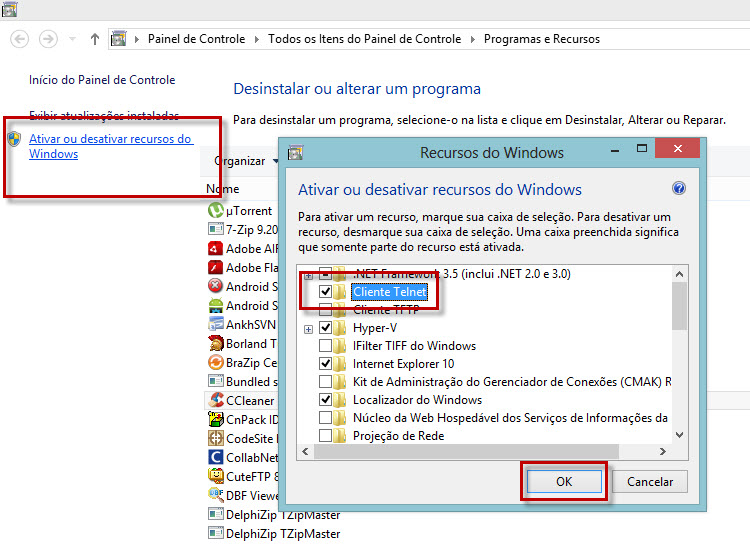Expand the Hyper-V tree node
Screen dimensions: 750x545
309,329
